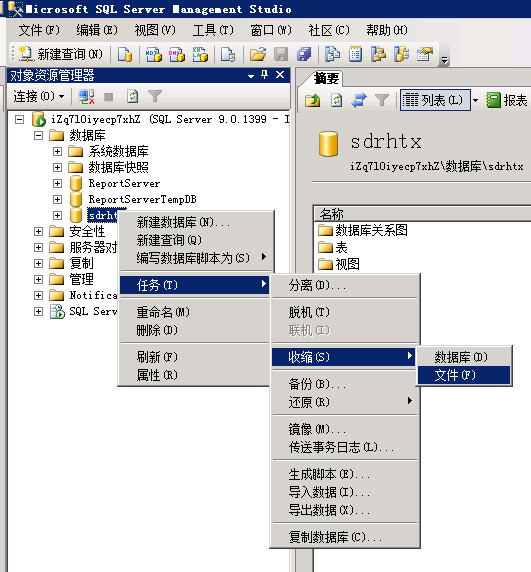Select the 表 folder in Summary list
Viewport: 531px width, 572px height.
coord(332,247)
